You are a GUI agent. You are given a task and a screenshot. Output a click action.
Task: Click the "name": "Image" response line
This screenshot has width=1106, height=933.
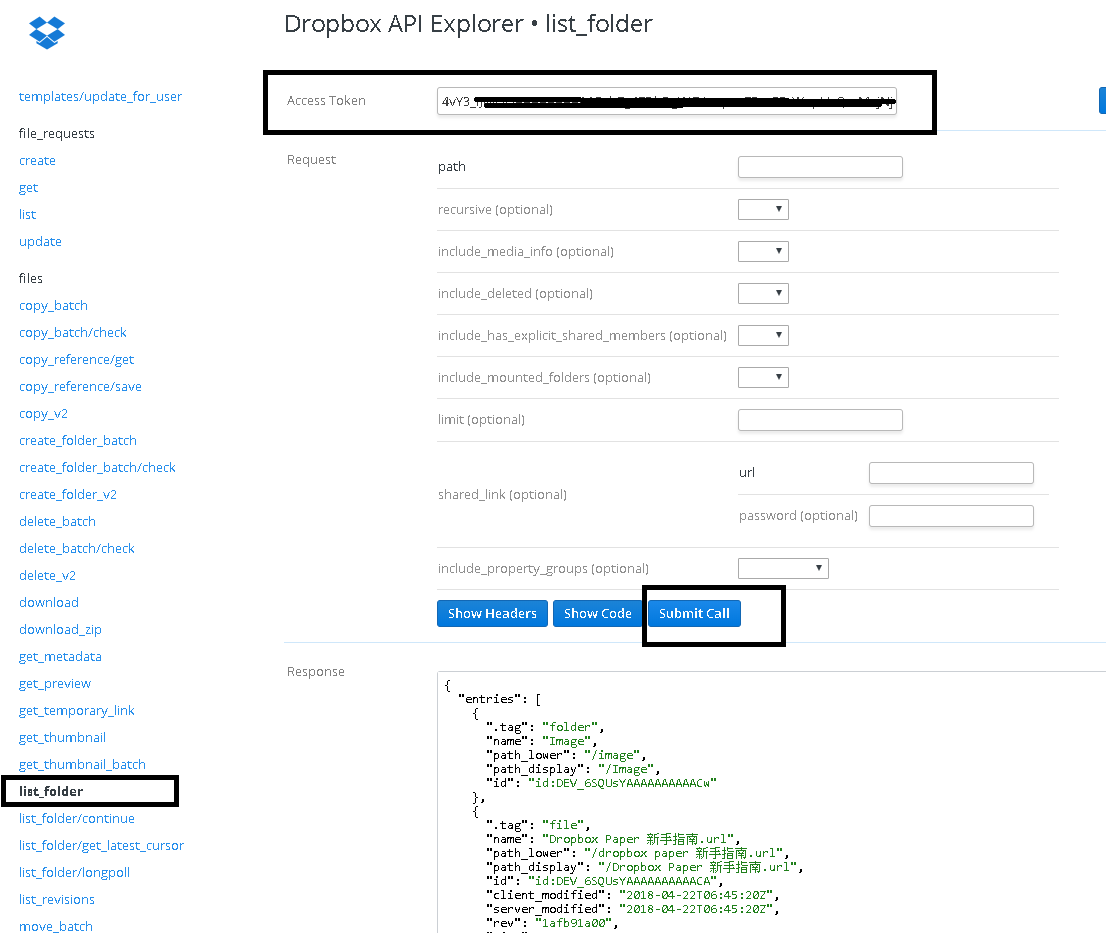tap(542, 741)
